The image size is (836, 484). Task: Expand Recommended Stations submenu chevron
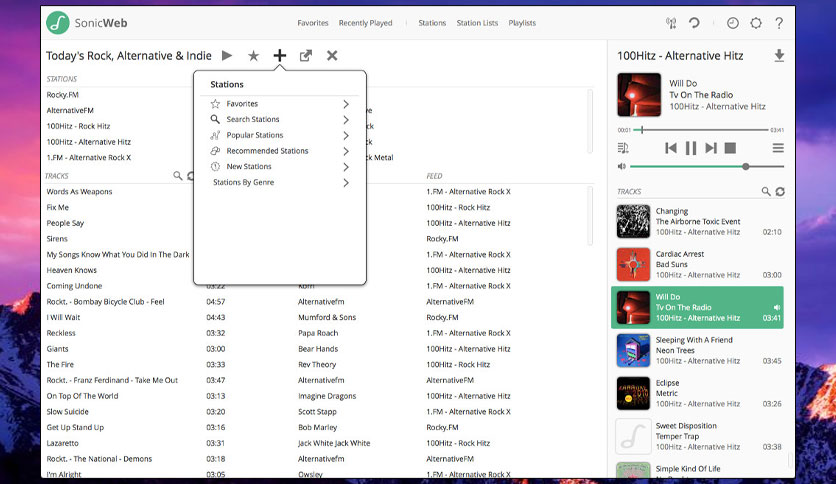pos(346,151)
